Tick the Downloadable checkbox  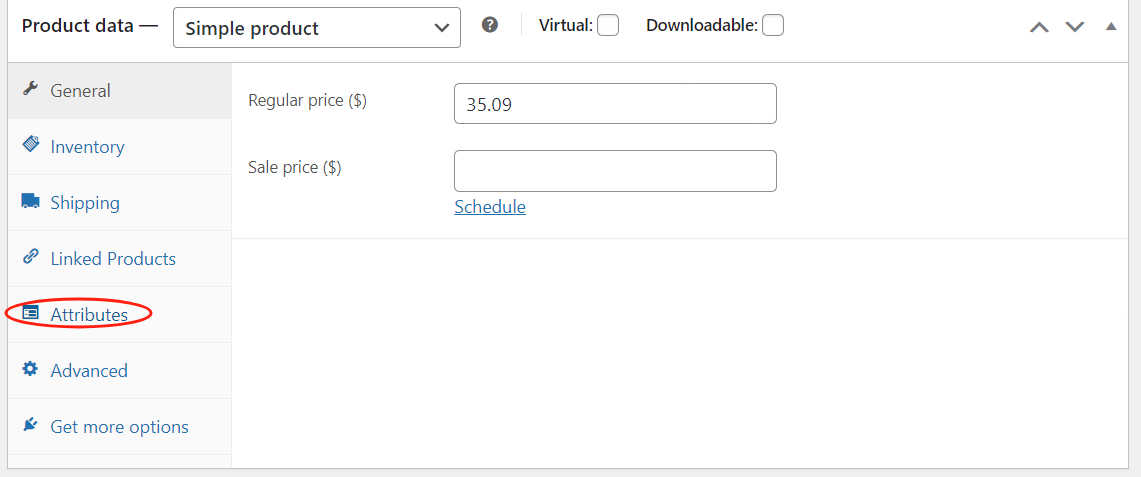[773, 26]
